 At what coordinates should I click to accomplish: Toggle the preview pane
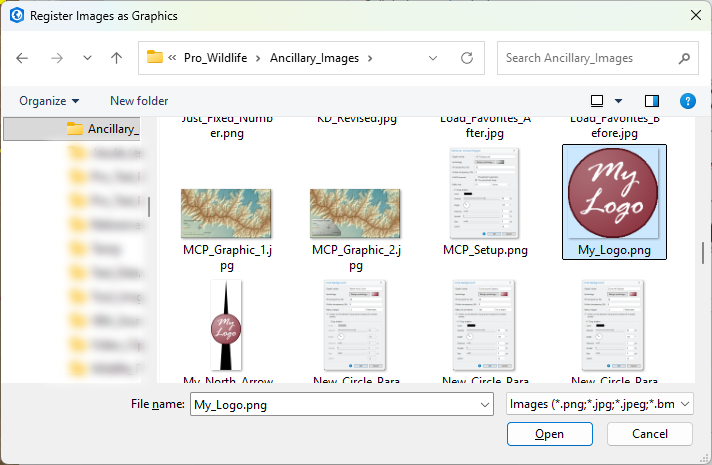pos(652,101)
